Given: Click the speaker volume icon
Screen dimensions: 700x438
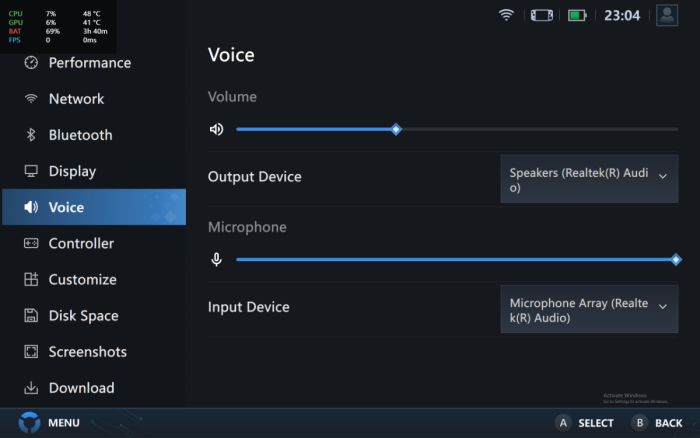Looking at the screenshot, I should click(x=216, y=129).
